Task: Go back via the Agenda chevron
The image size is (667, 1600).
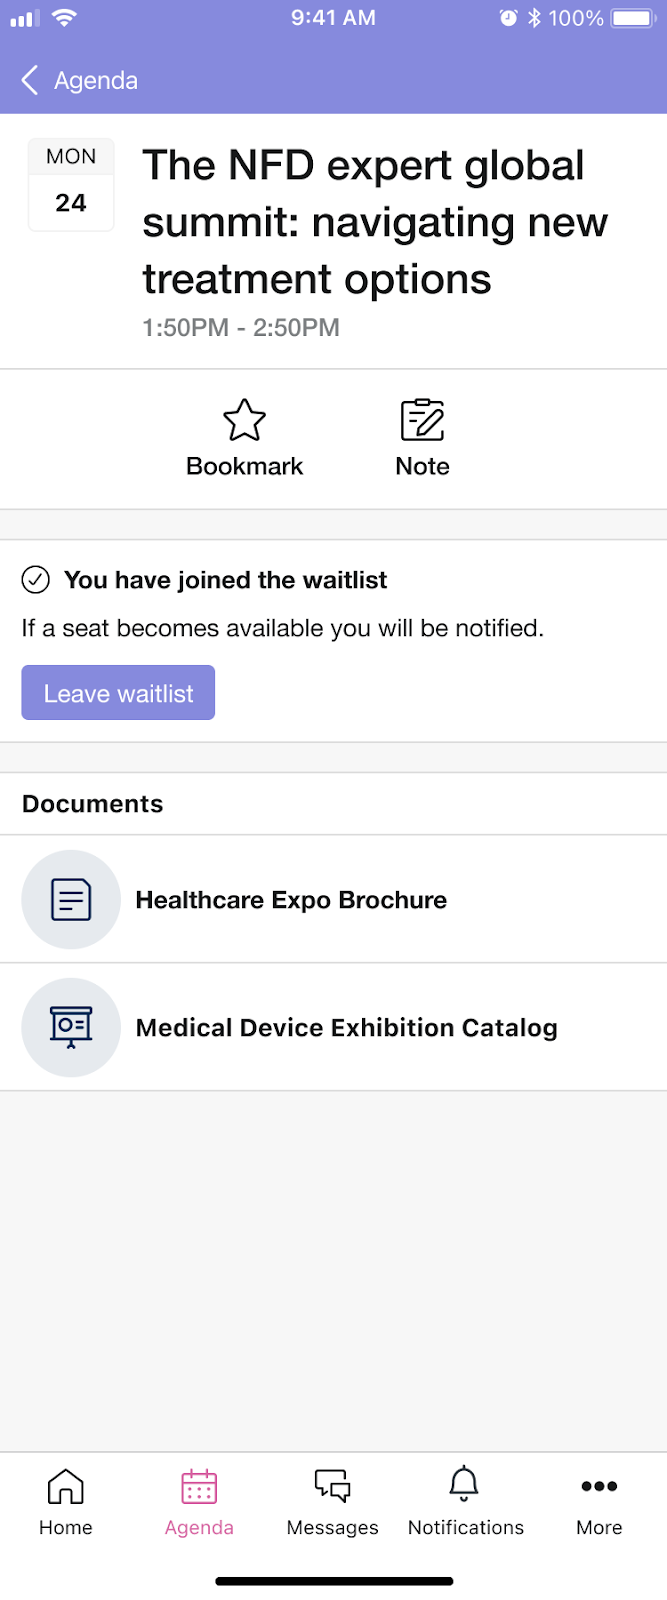Action: point(30,80)
